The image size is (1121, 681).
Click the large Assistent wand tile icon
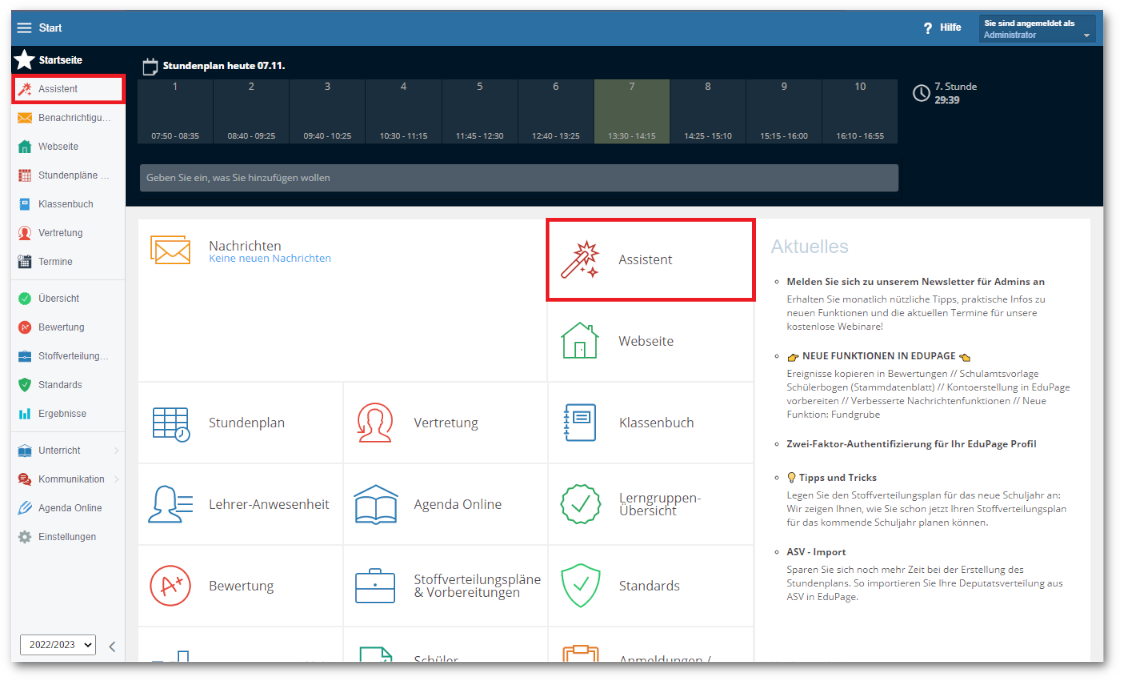coord(580,259)
